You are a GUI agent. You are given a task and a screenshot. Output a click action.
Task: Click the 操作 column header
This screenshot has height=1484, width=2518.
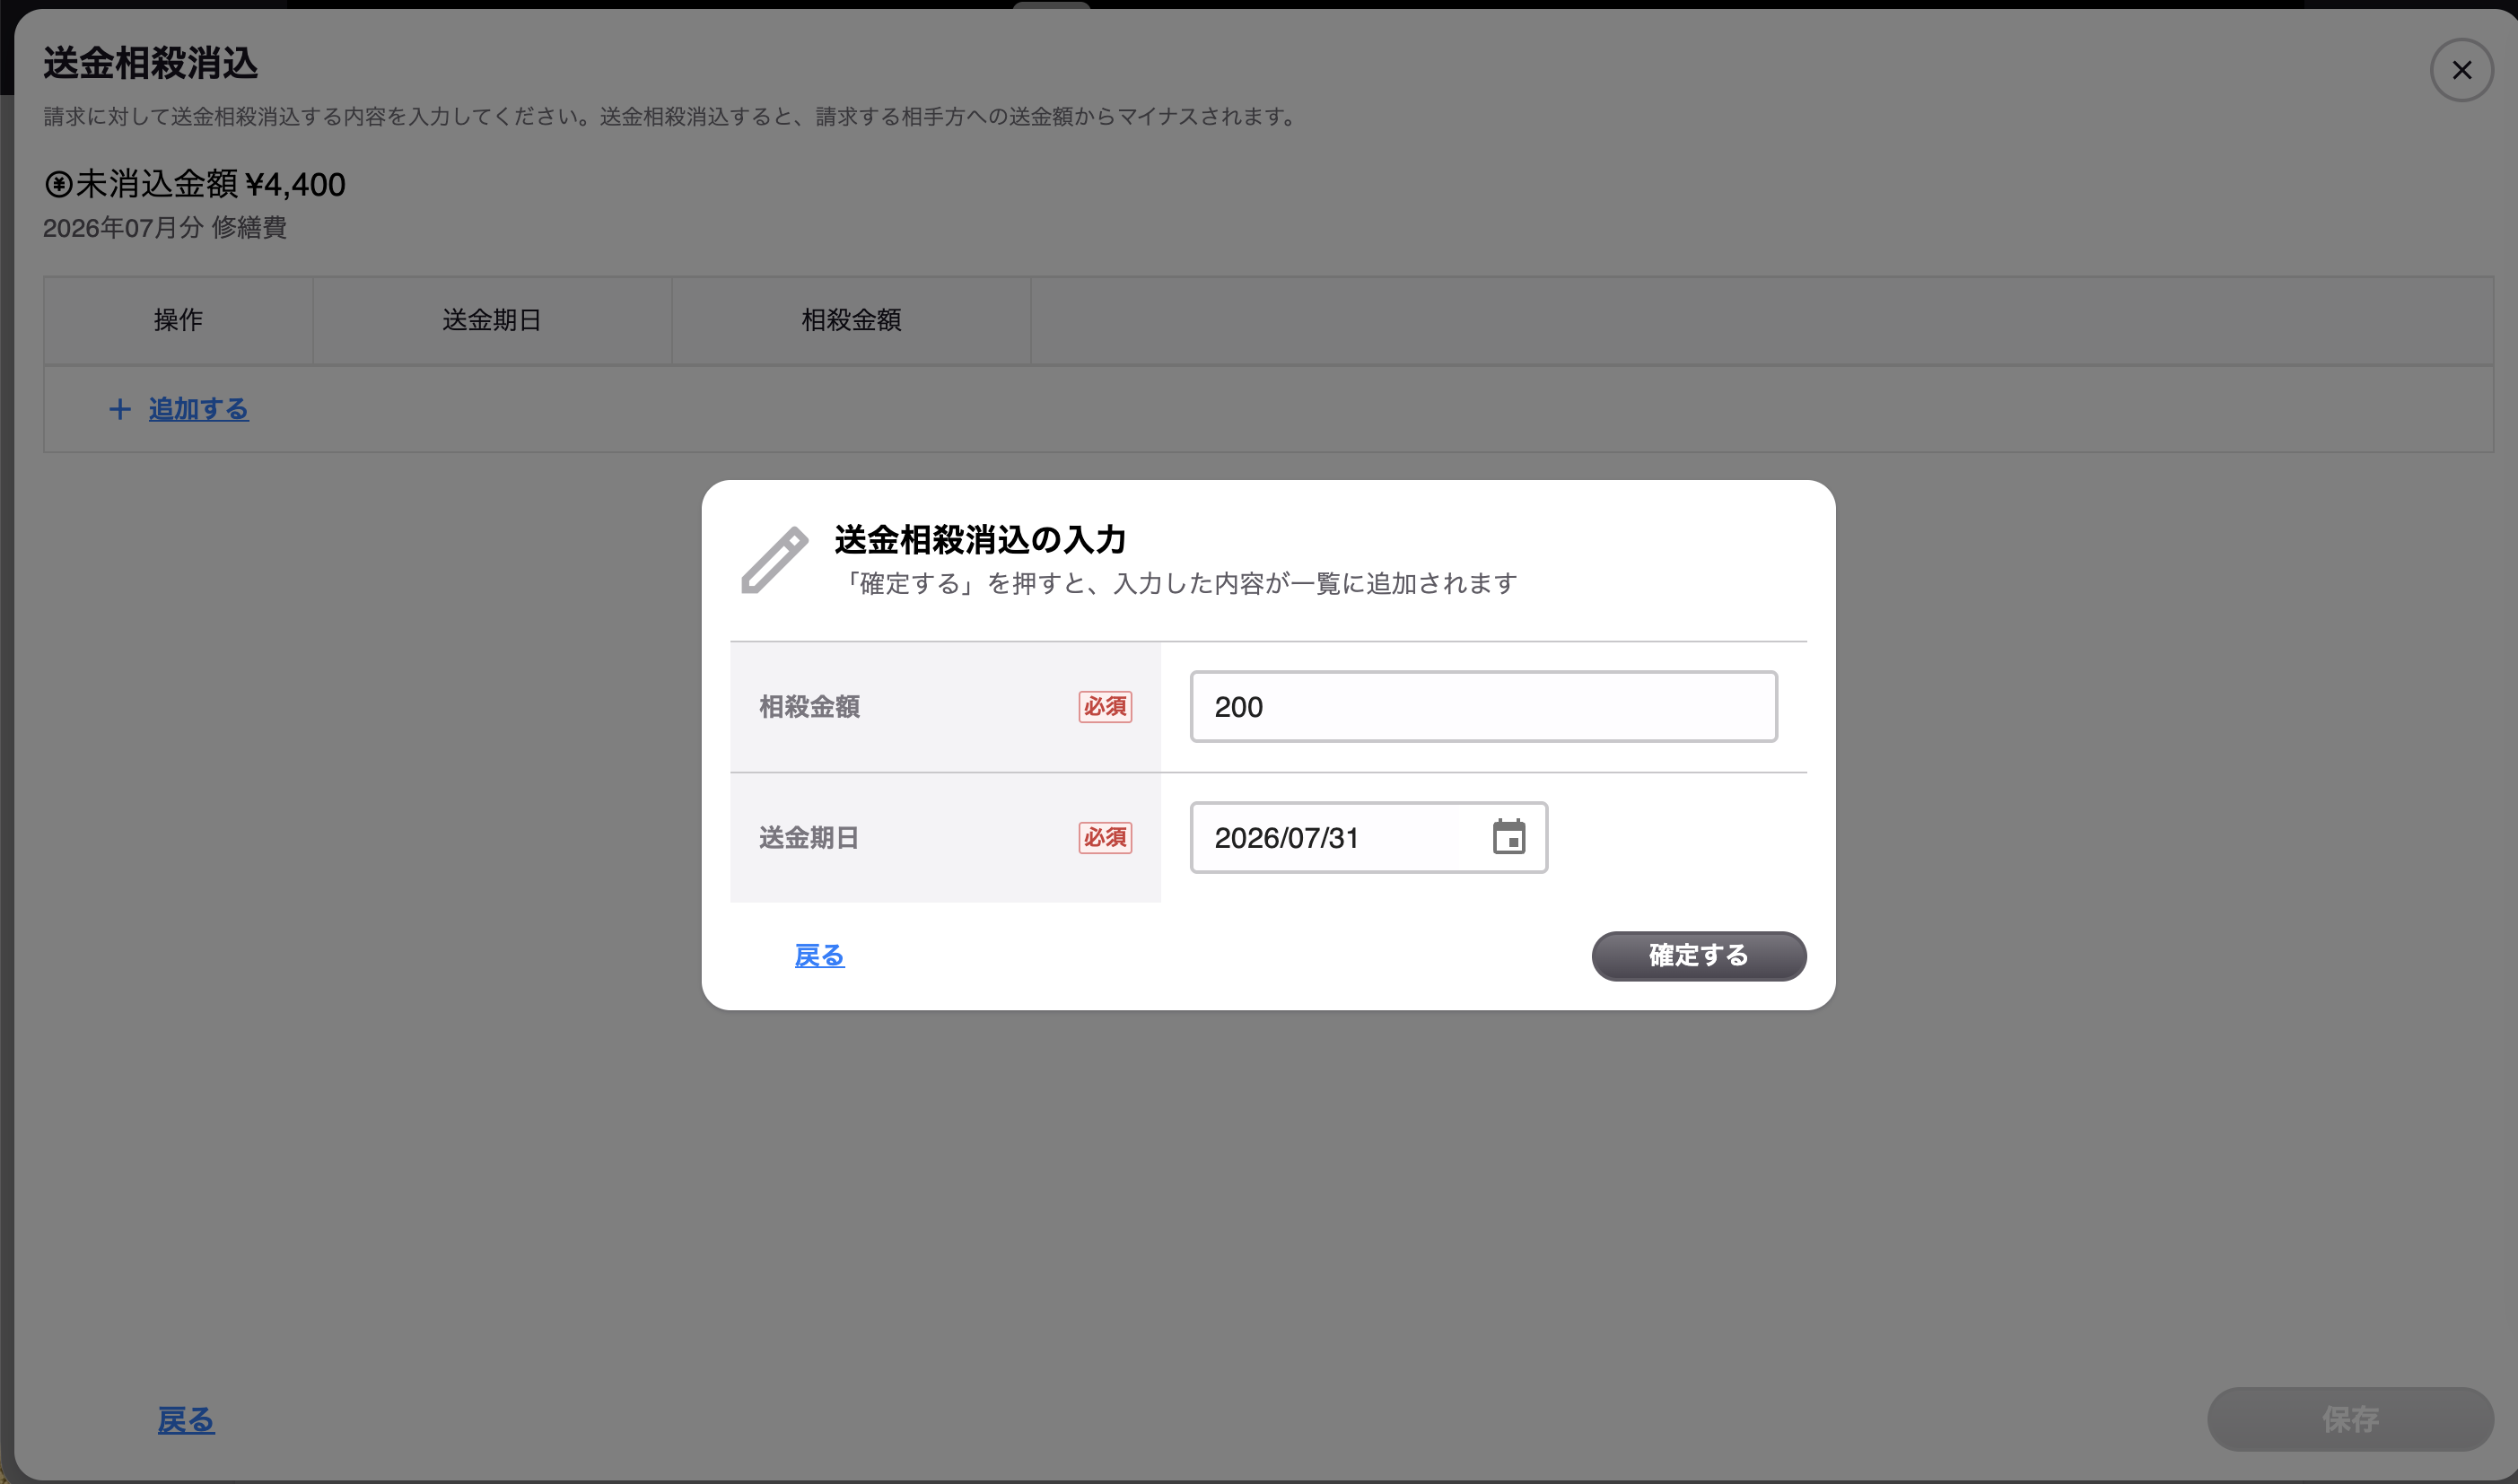pos(178,320)
